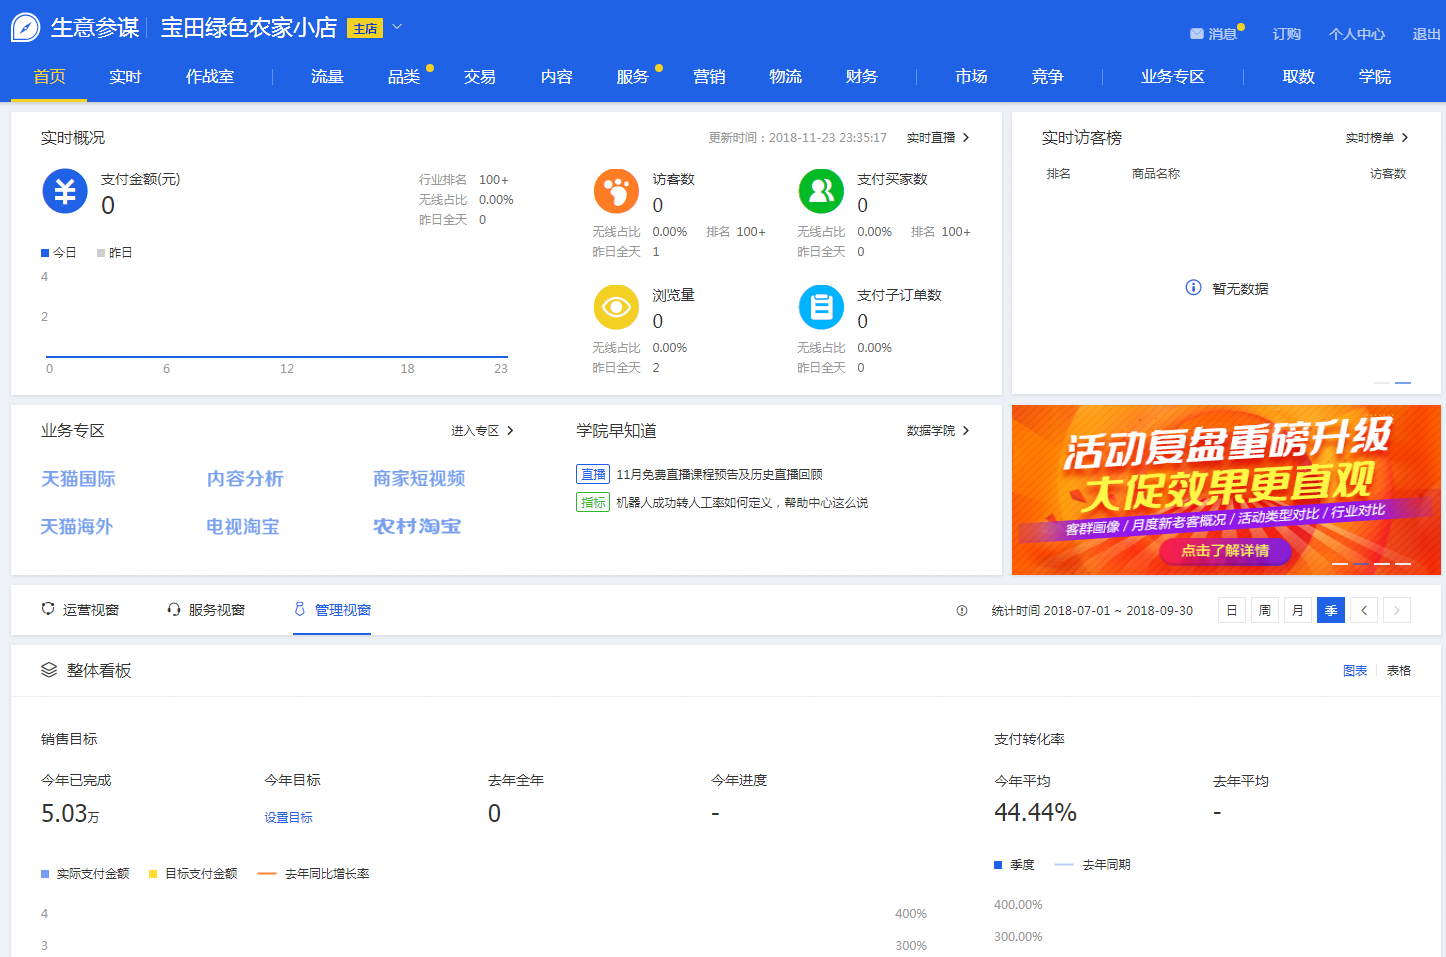Click 点击了解详情 on the banner
The width and height of the screenshot is (1446, 957).
click(x=1225, y=551)
